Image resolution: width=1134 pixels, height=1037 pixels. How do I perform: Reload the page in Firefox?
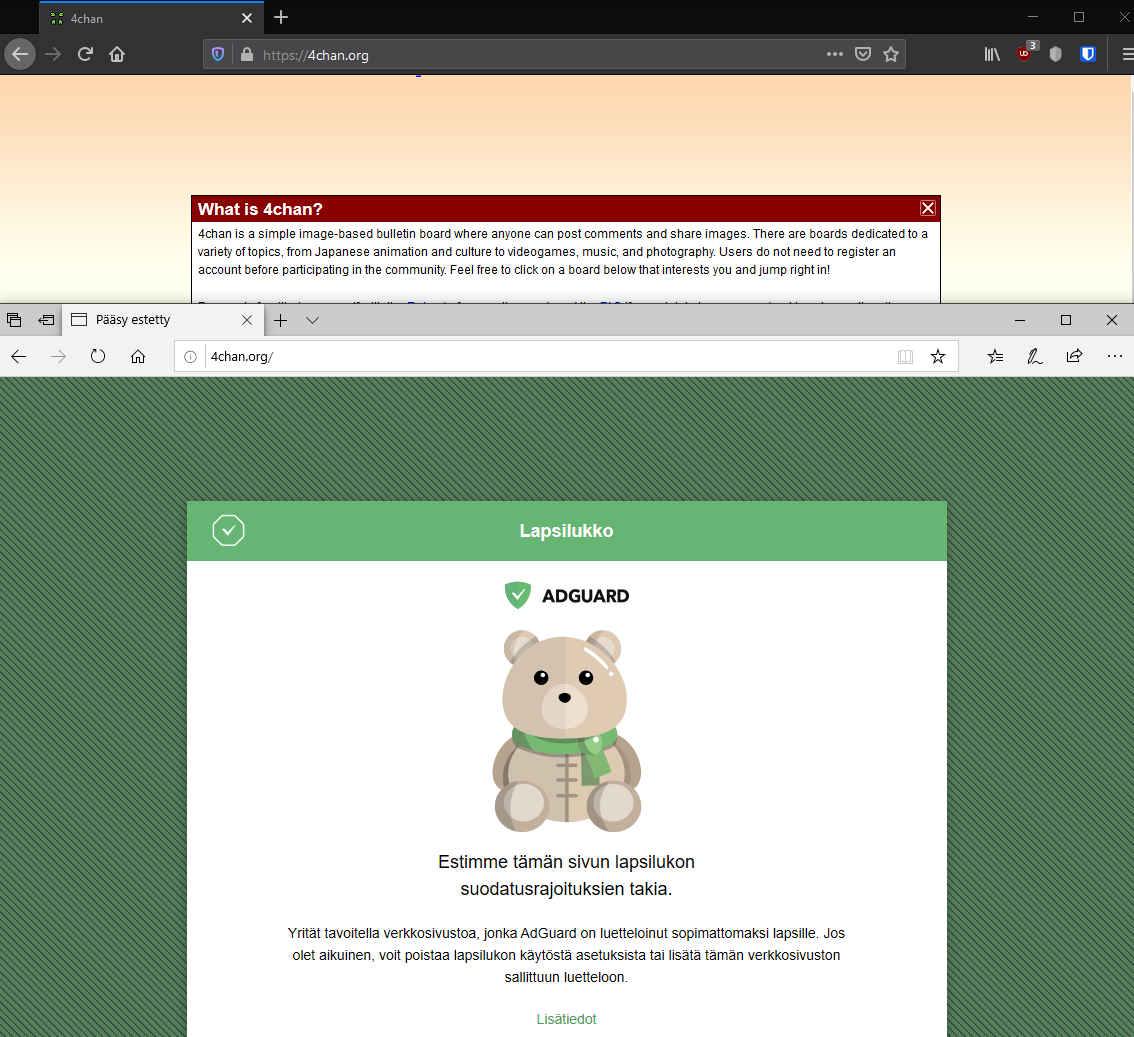85,54
